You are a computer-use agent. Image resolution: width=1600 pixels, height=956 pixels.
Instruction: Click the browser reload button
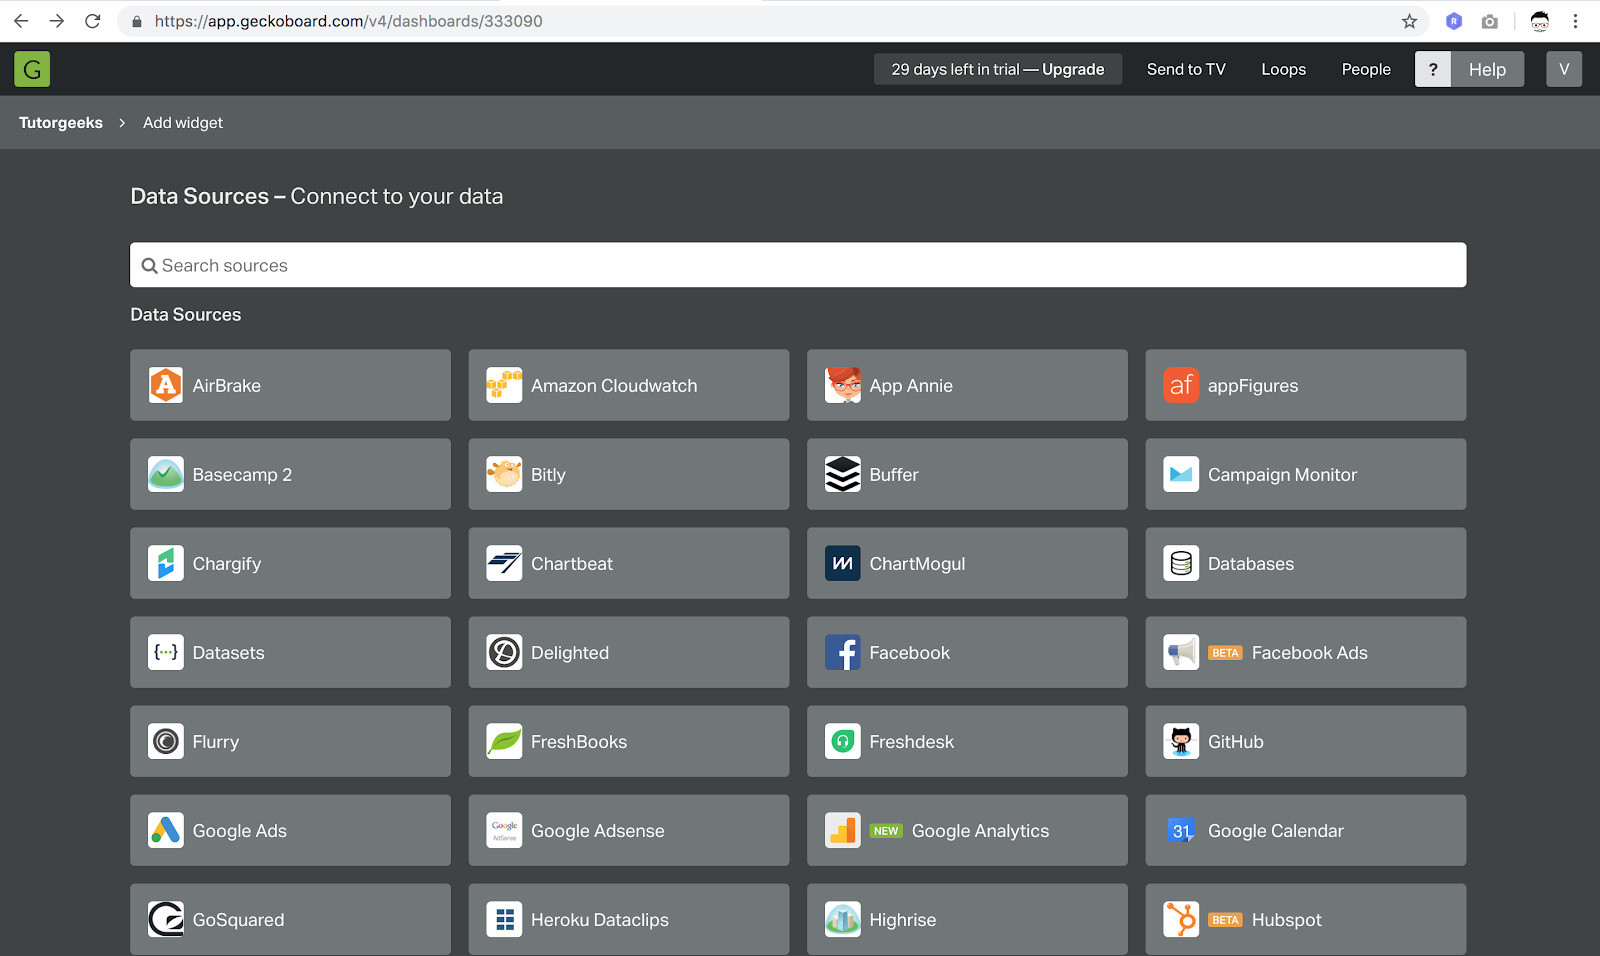click(93, 21)
